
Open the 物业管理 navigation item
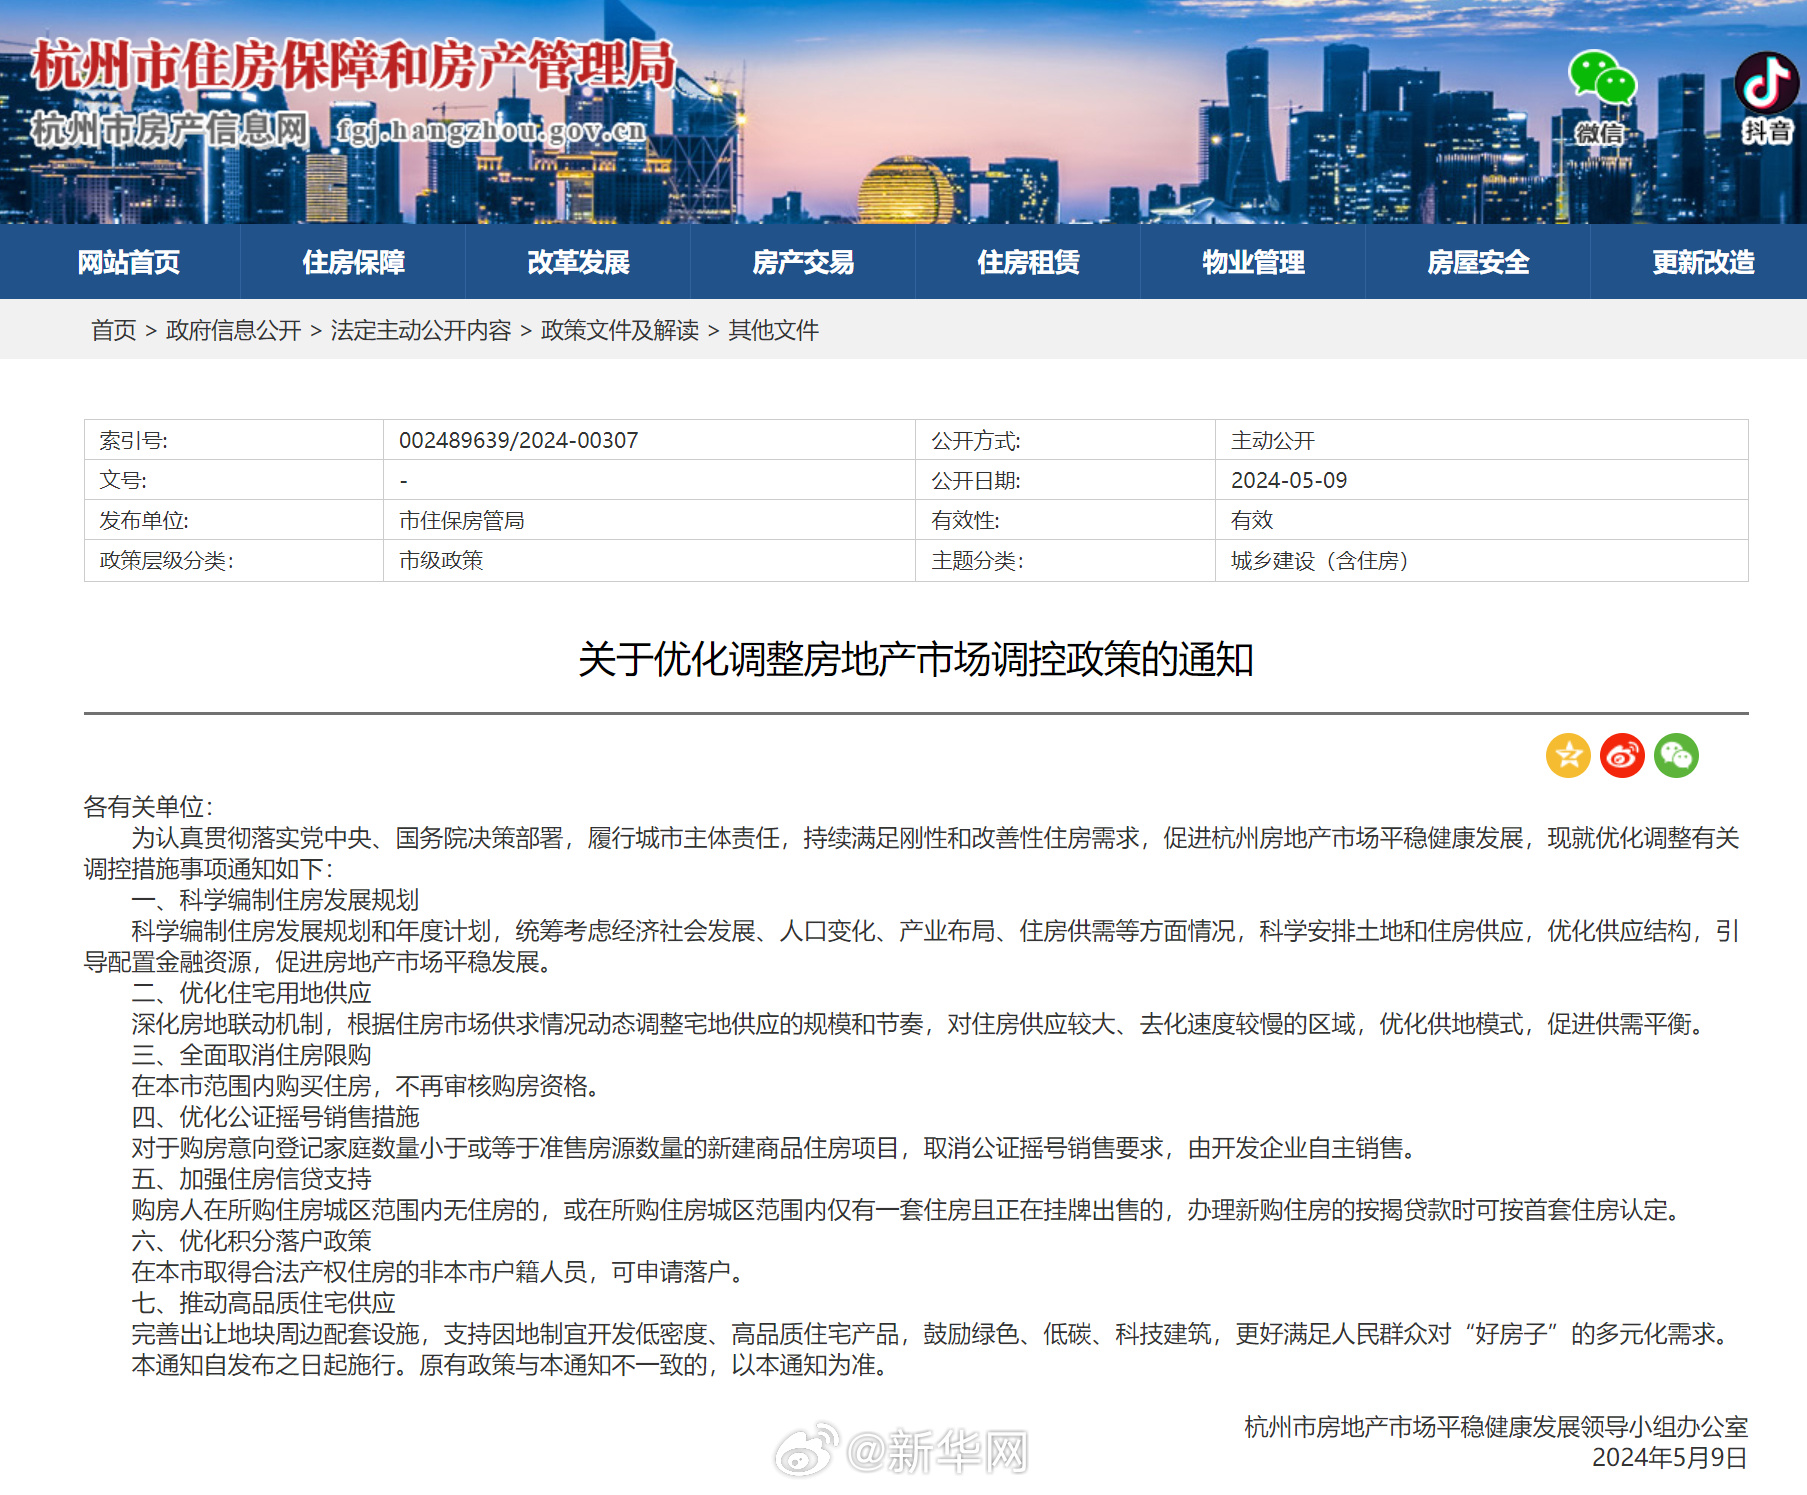[x=1253, y=262]
